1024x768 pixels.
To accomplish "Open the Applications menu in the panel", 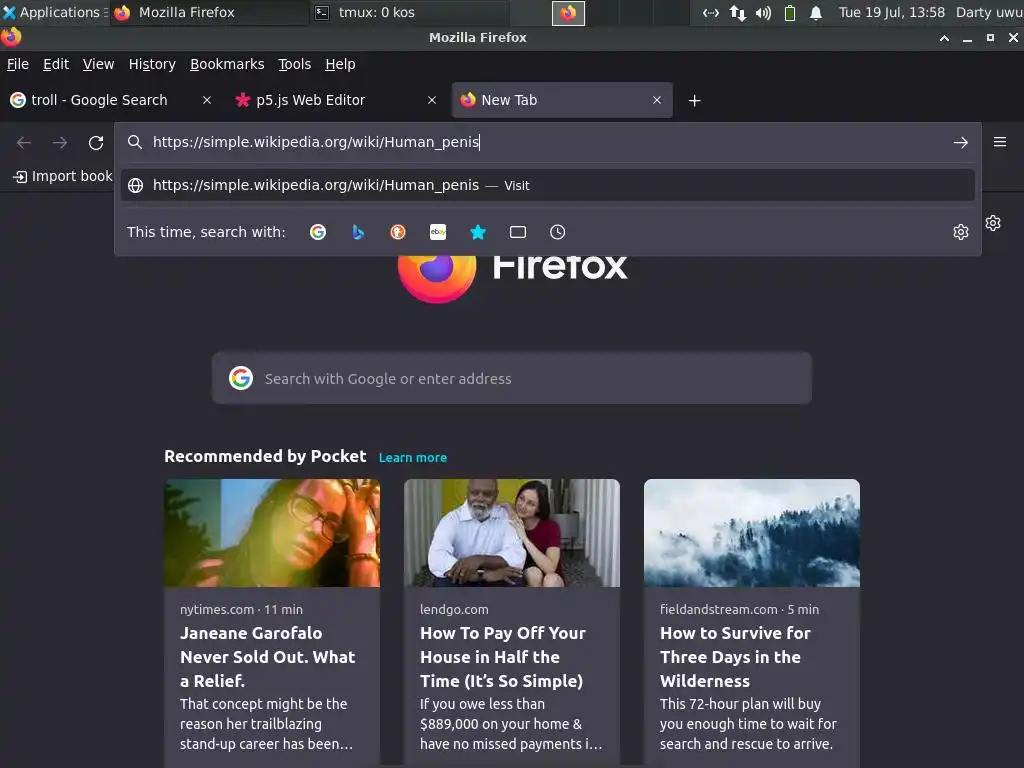I will pos(54,12).
